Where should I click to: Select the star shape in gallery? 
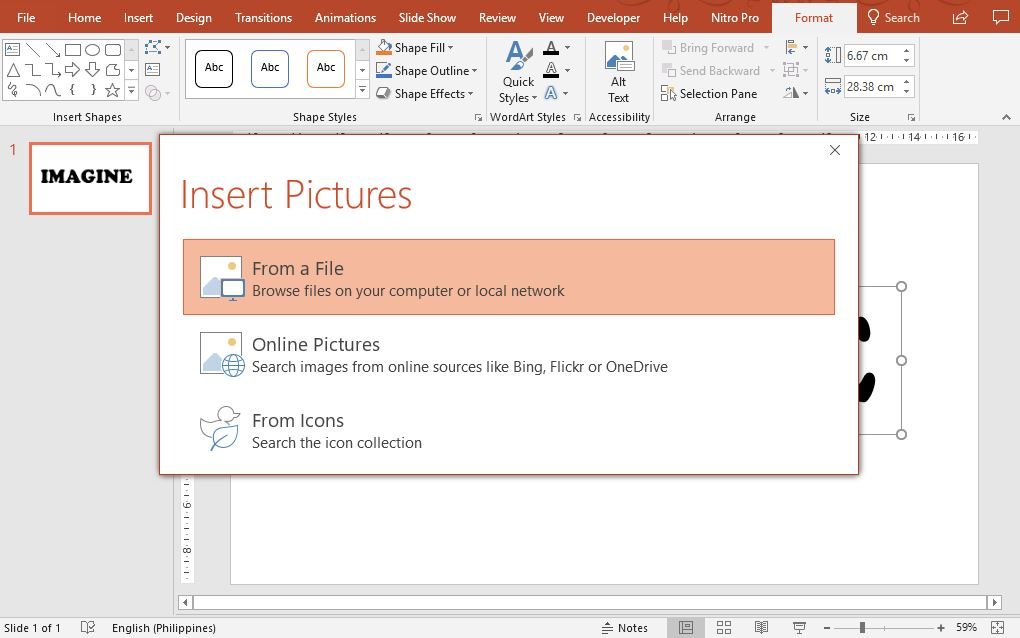click(x=112, y=91)
